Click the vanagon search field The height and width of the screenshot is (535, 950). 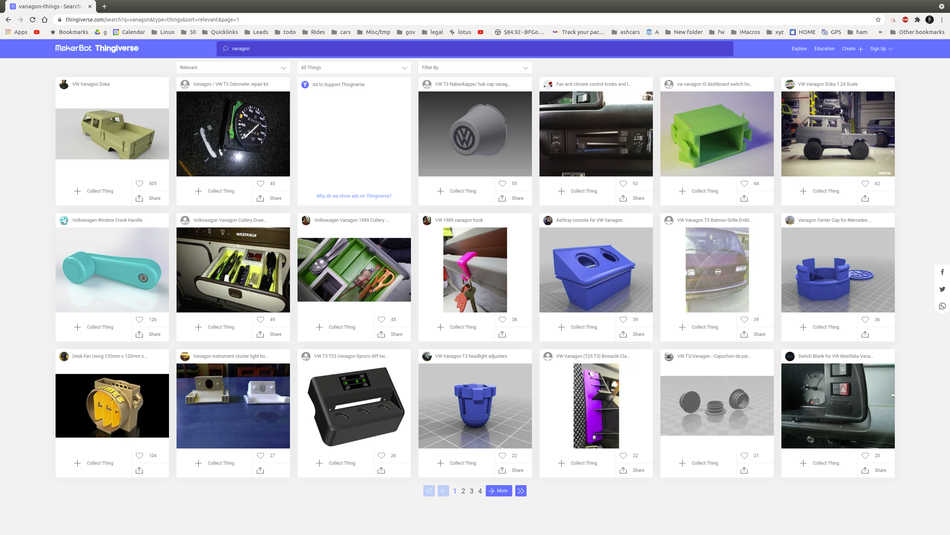(x=474, y=48)
